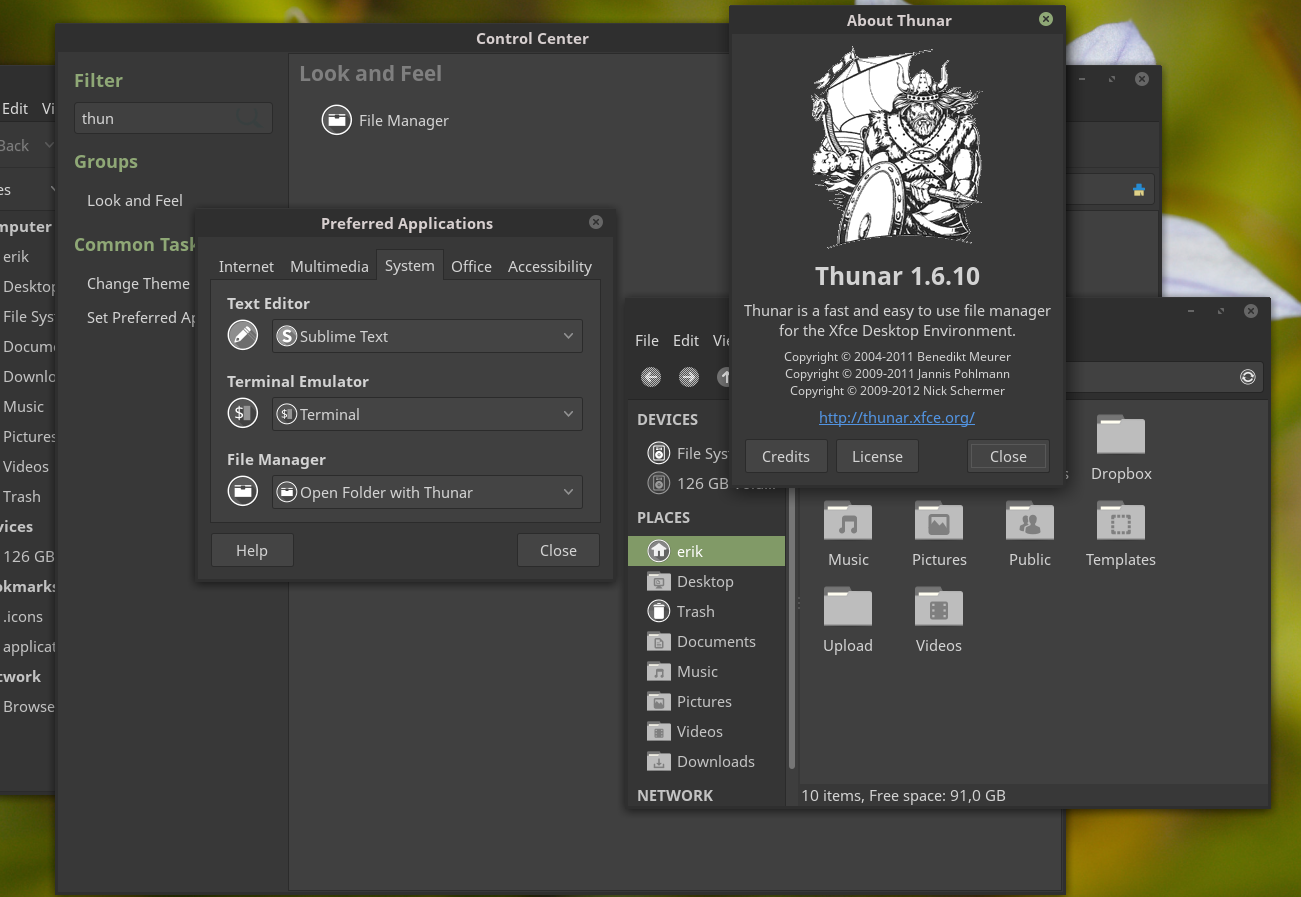Open the Public folder icon
Image resolution: width=1301 pixels, height=897 pixels.
pos(1030,522)
